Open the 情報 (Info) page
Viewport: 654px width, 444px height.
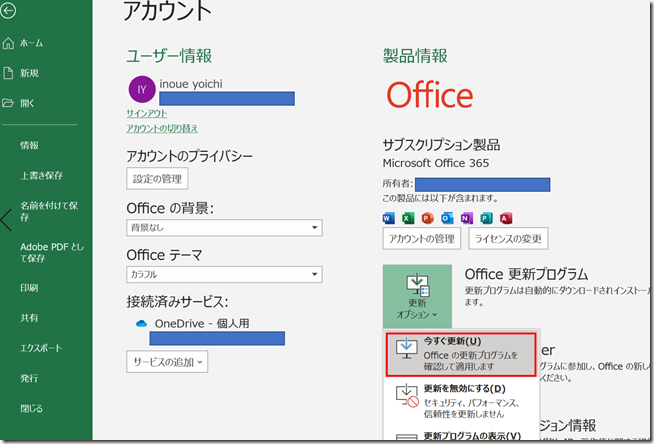tap(29, 145)
